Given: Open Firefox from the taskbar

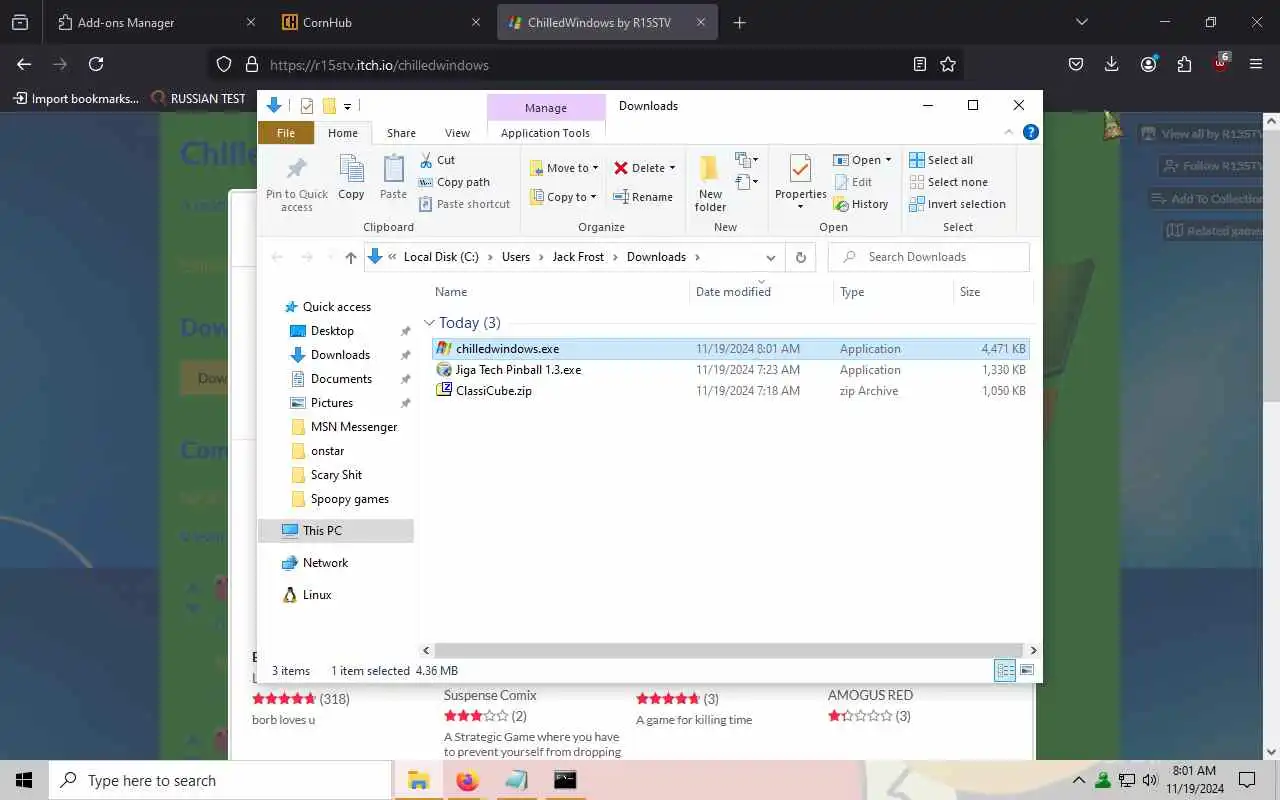Looking at the screenshot, I should coord(467,780).
